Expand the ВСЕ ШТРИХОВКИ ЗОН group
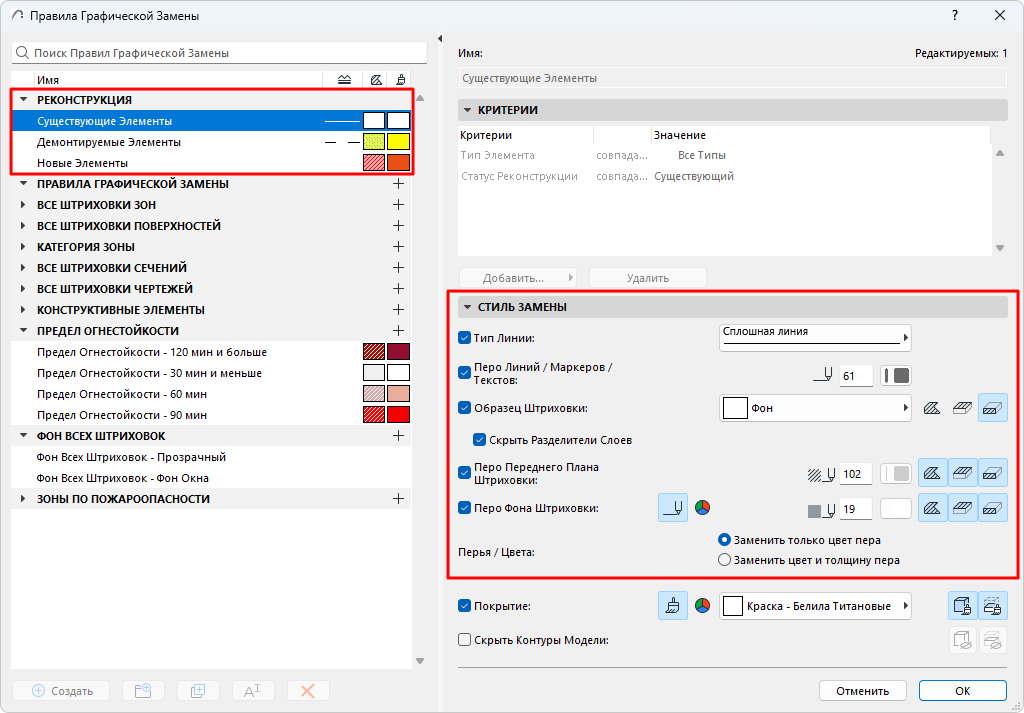The height and width of the screenshot is (713, 1024). (x=24, y=205)
